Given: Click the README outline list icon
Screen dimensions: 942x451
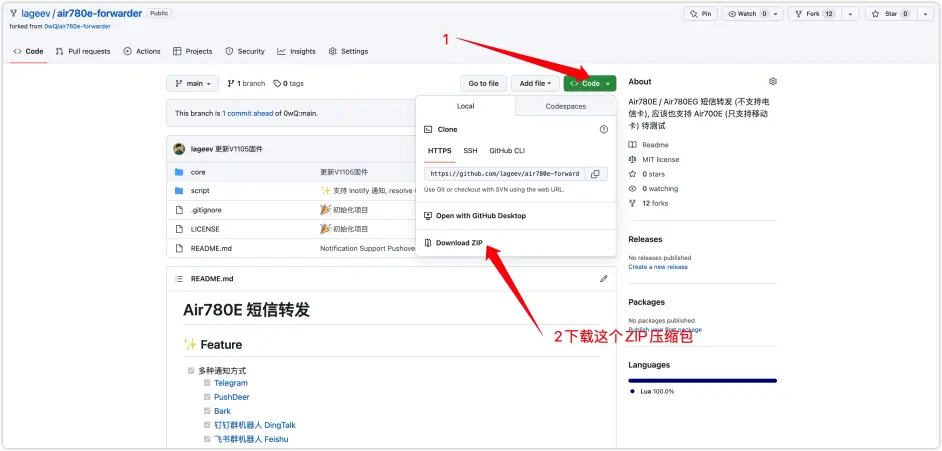Looking at the screenshot, I should coord(179,278).
